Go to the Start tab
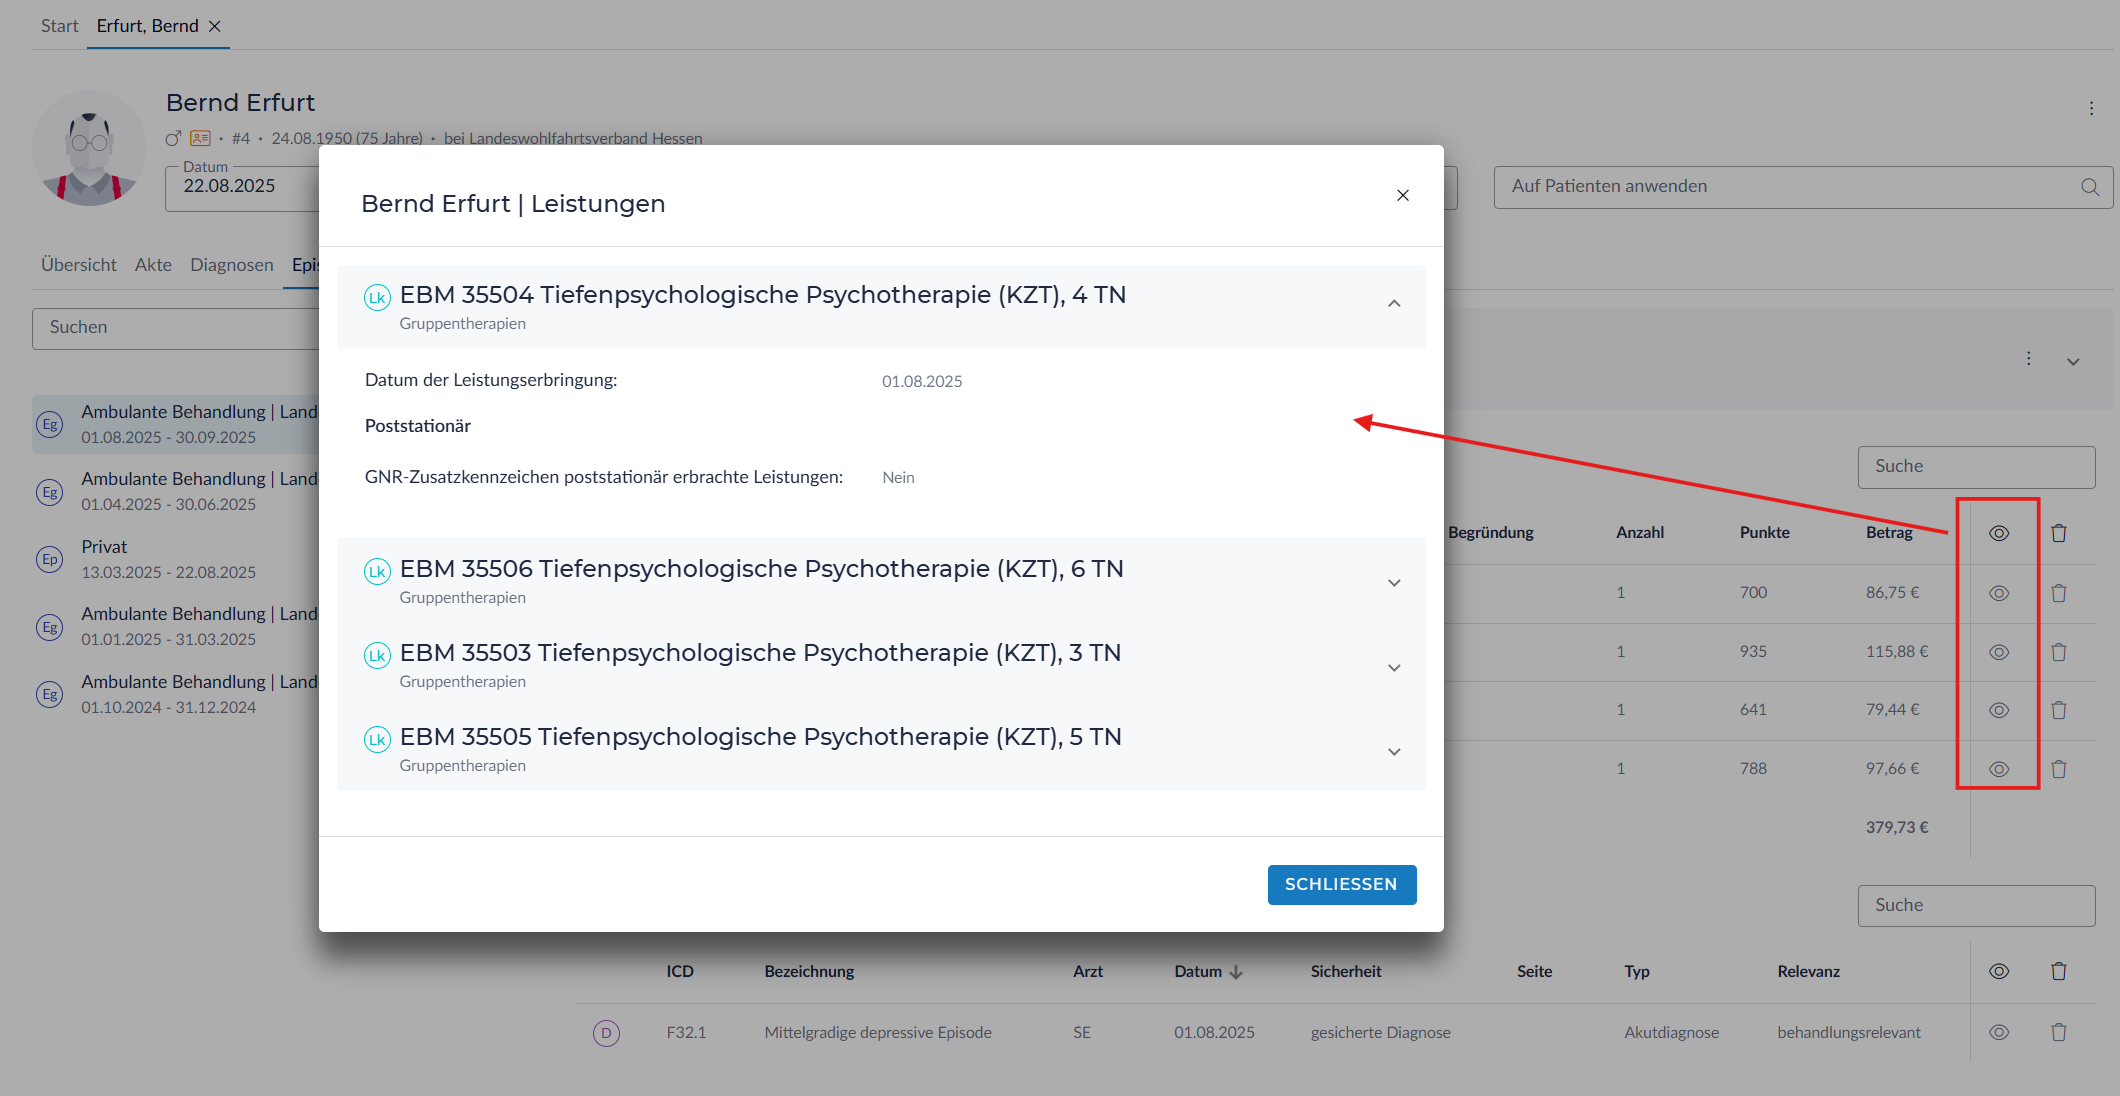The image size is (2120, 1096). point(59,26)
